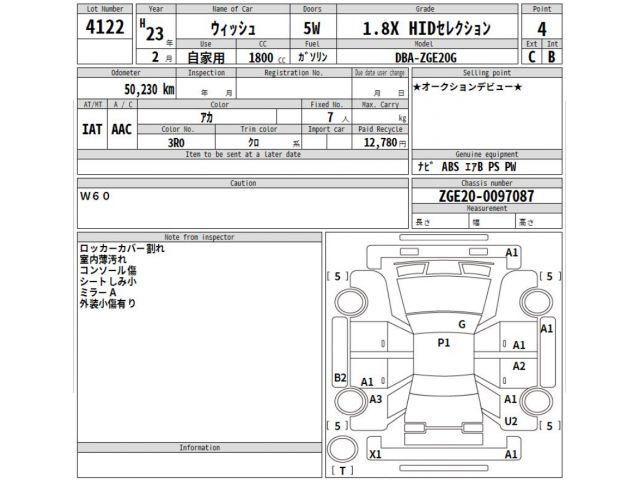Click the air conditioning code AAC
This screenshot has height=480, width=640.
pos(121,129)
